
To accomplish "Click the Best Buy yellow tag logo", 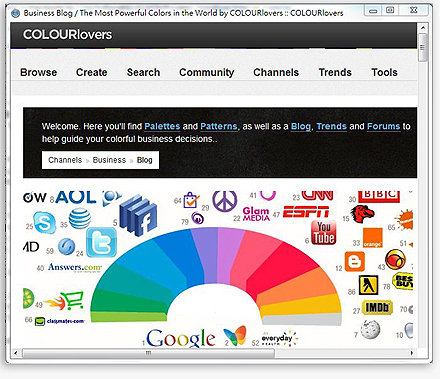I will click(x=403, y=281).
